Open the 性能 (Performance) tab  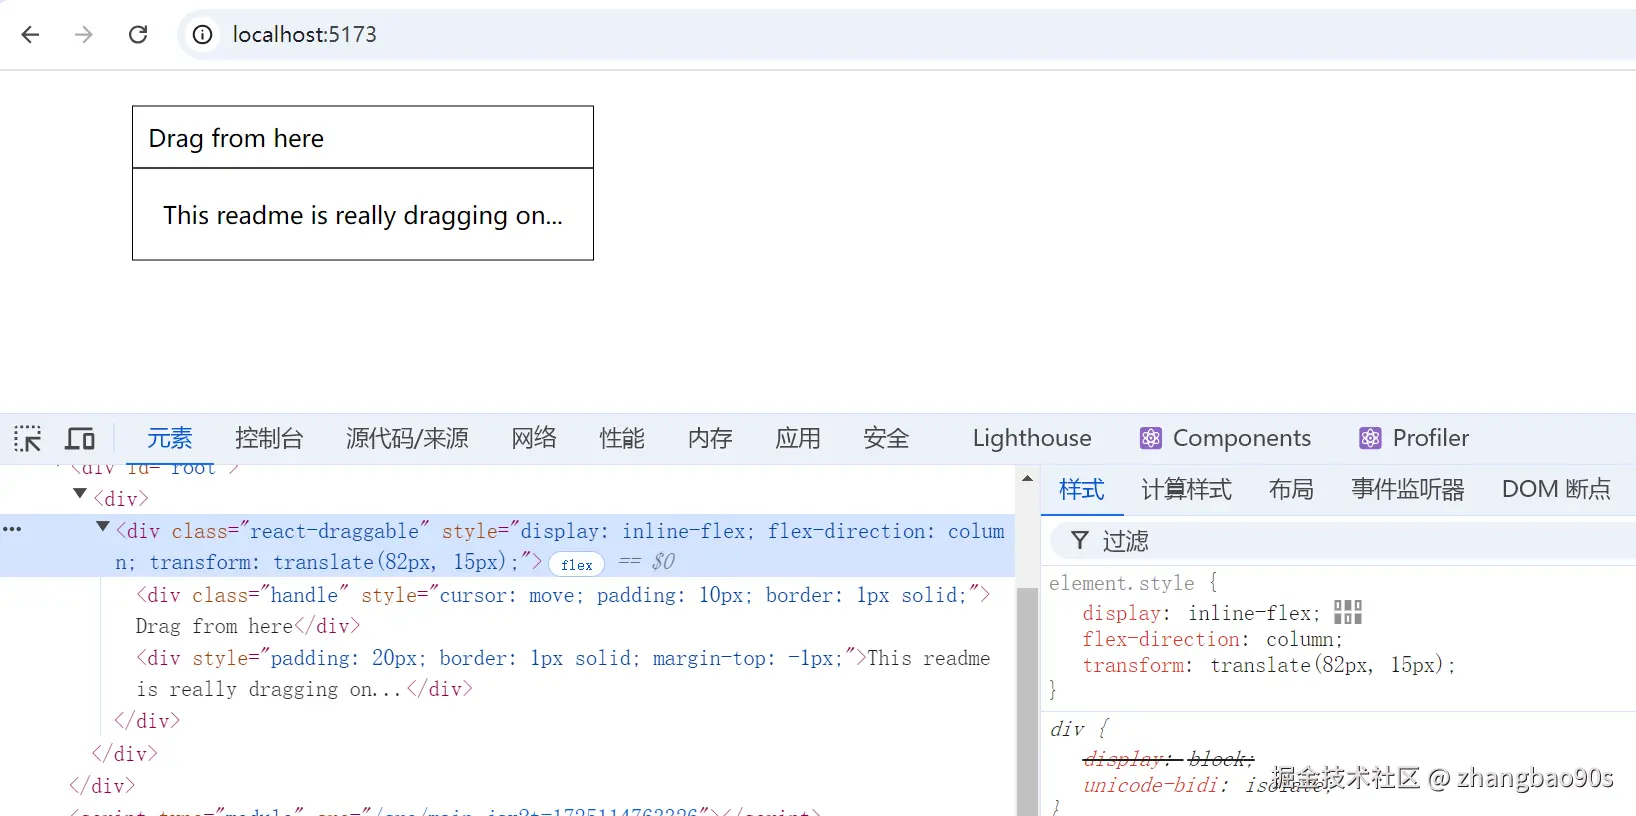[x=622, y=438]
